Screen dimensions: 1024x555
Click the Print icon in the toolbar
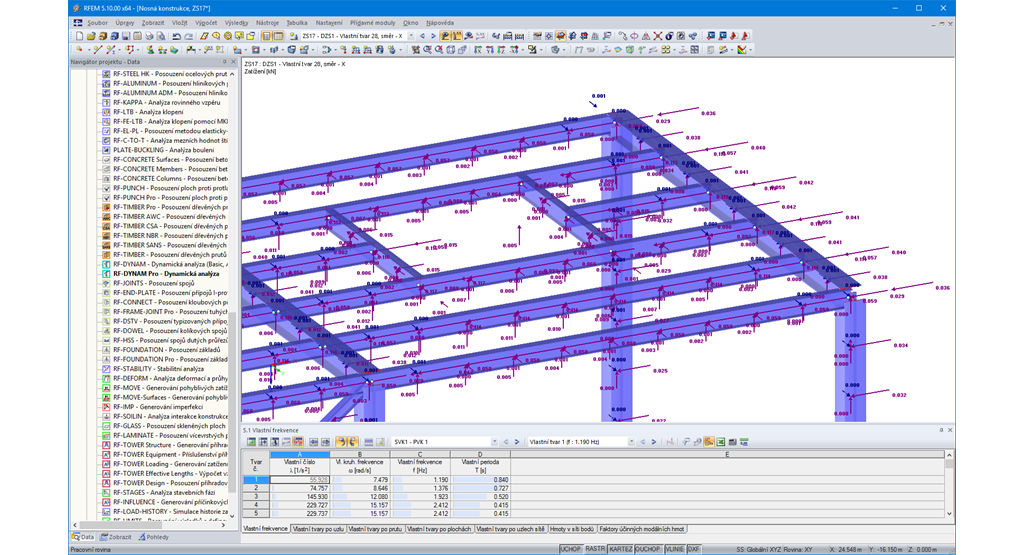click(150, 36)
